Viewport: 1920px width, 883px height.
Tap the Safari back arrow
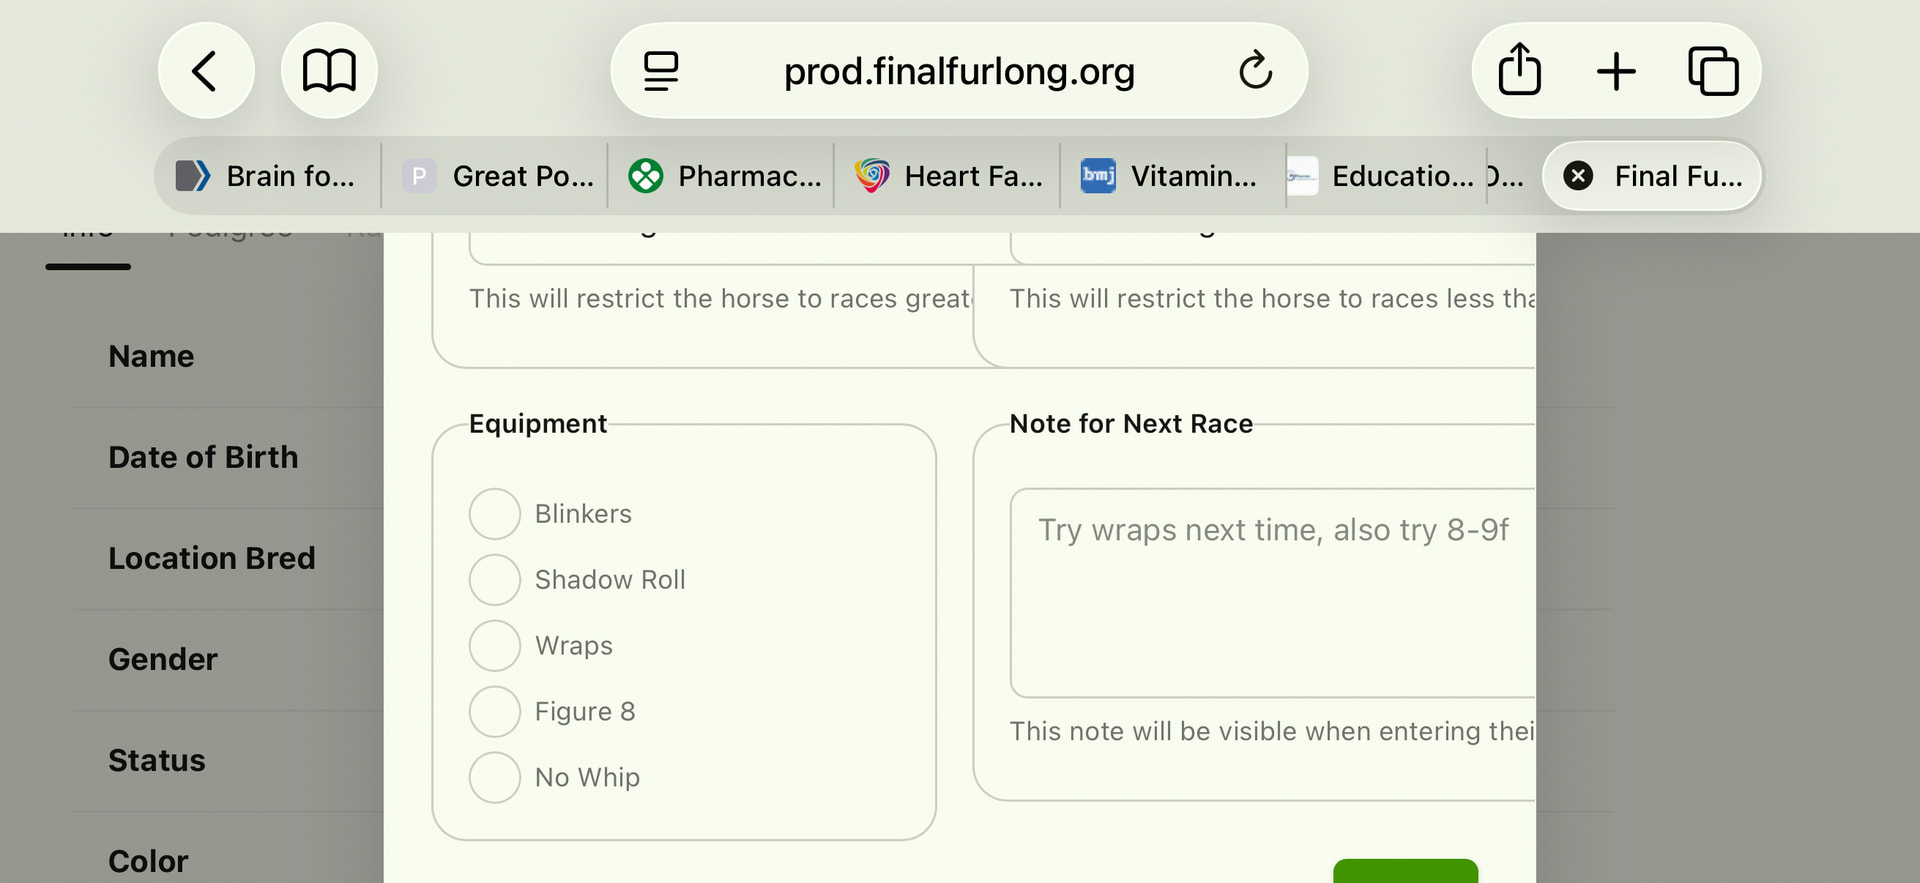point(205,71)
